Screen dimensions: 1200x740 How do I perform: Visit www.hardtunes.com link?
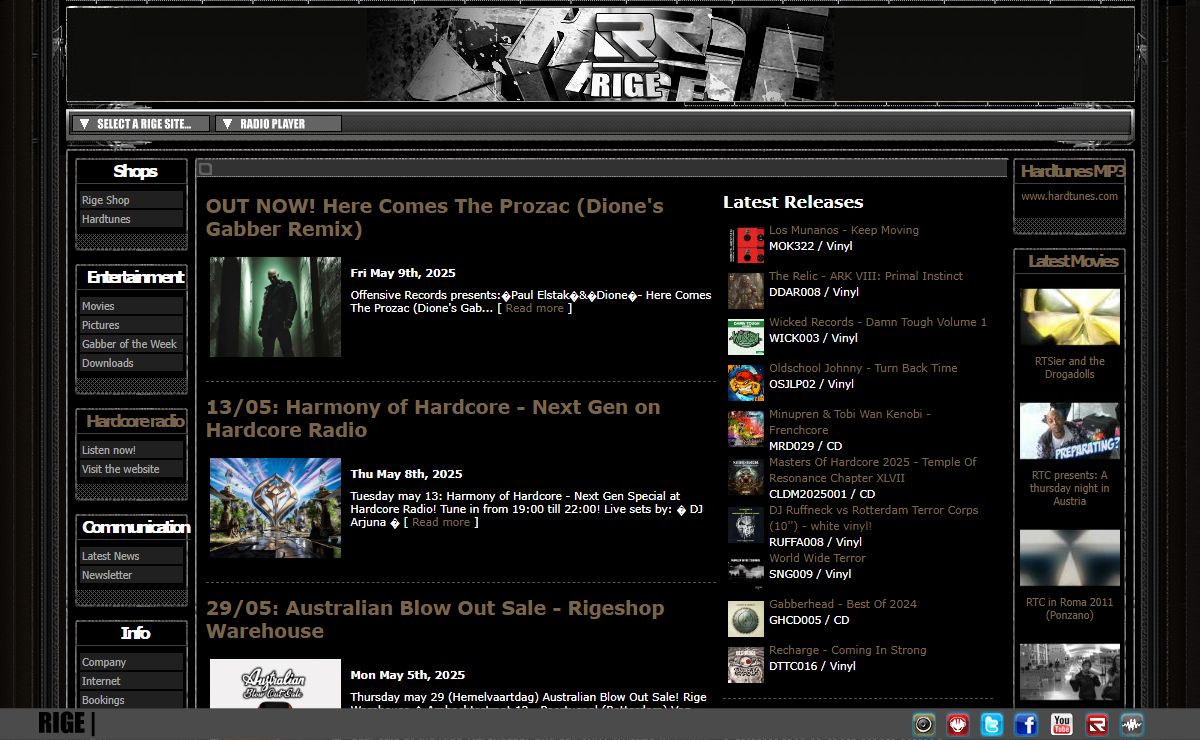(1069, 196)
